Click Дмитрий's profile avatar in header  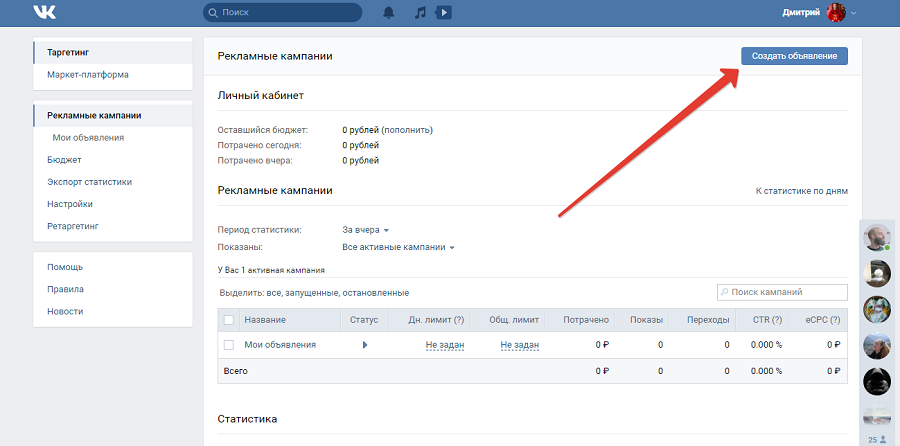836,13
